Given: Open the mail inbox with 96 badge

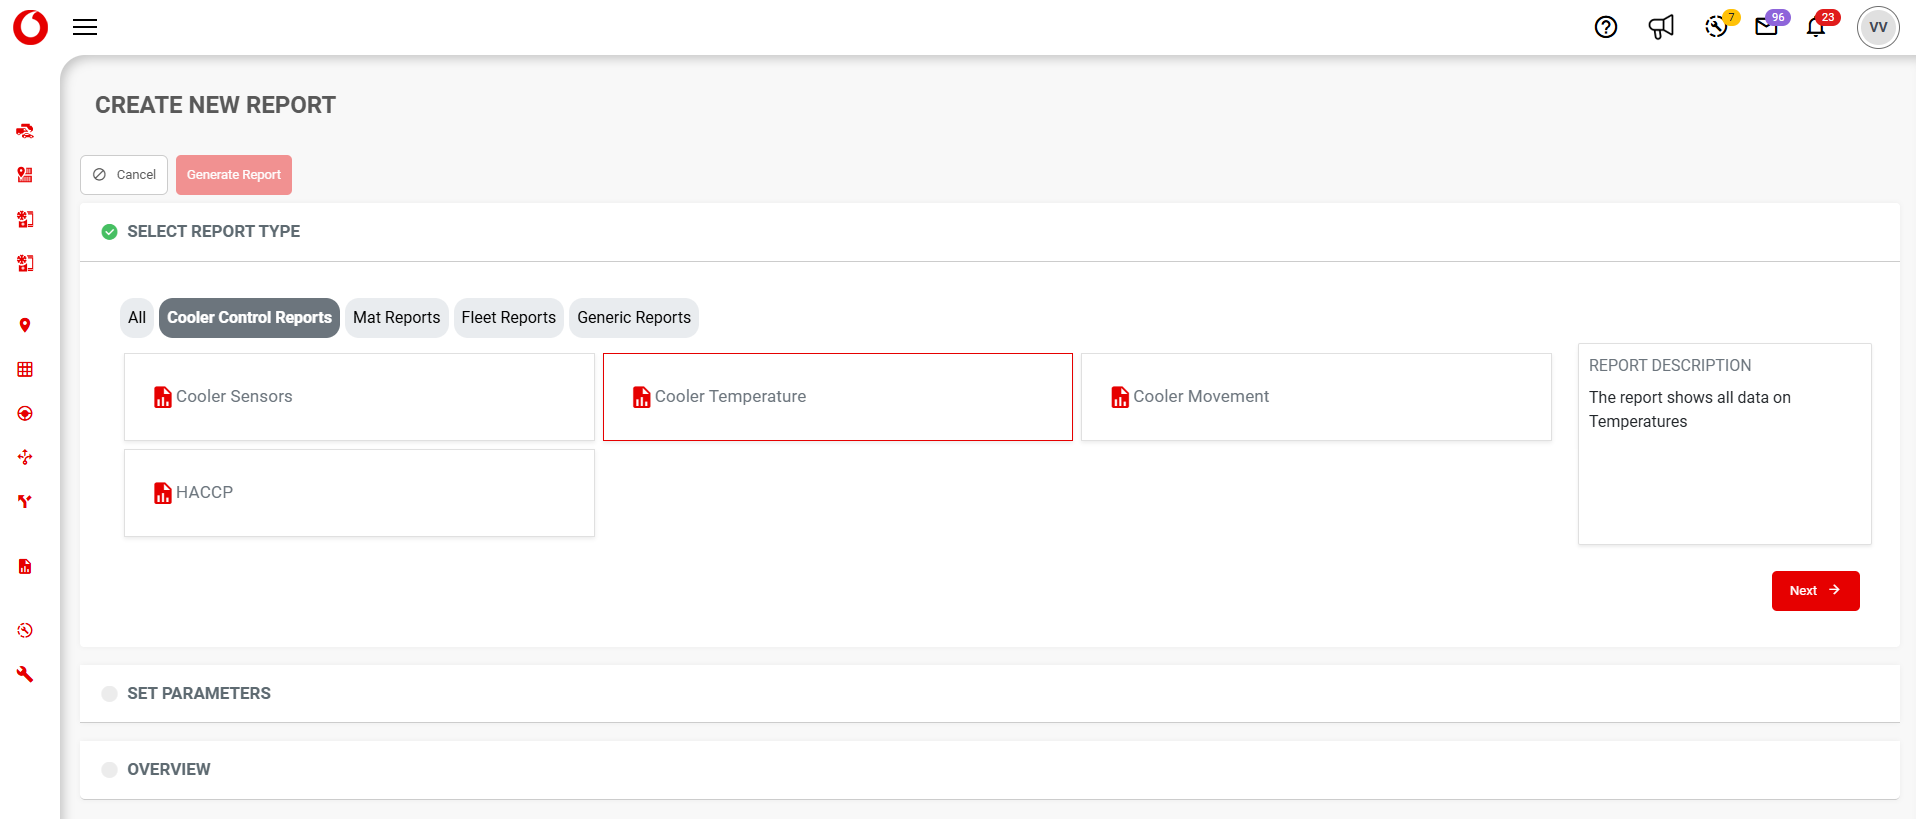Looking at the screenshot, I should [1766, 27].
